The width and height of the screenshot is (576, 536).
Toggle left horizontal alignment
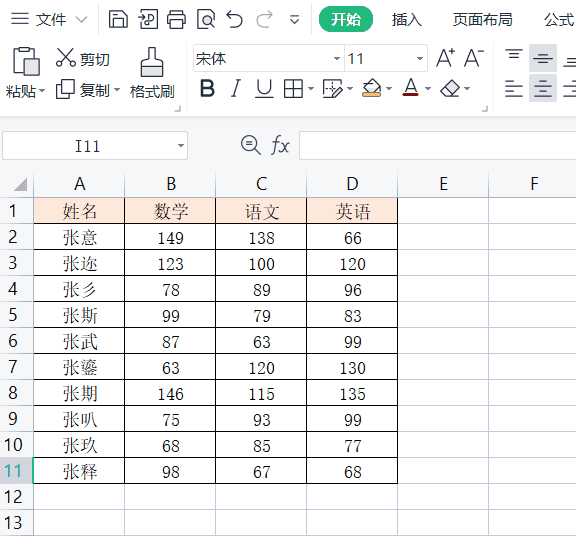coord(514,88)
